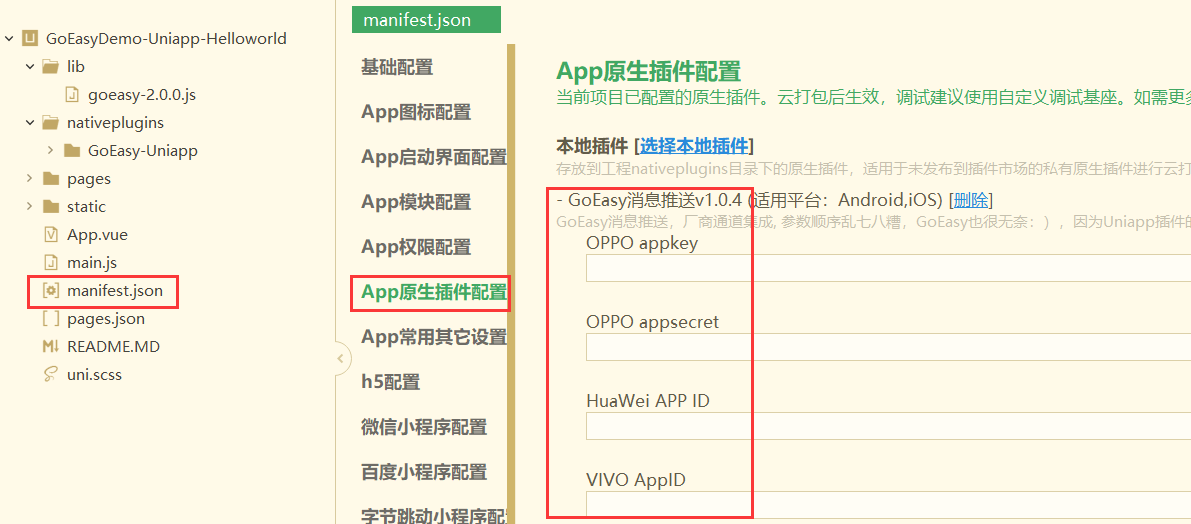Expand the static folder chevron
This screenshot has height=524, width=1191.
pos(30,207)
